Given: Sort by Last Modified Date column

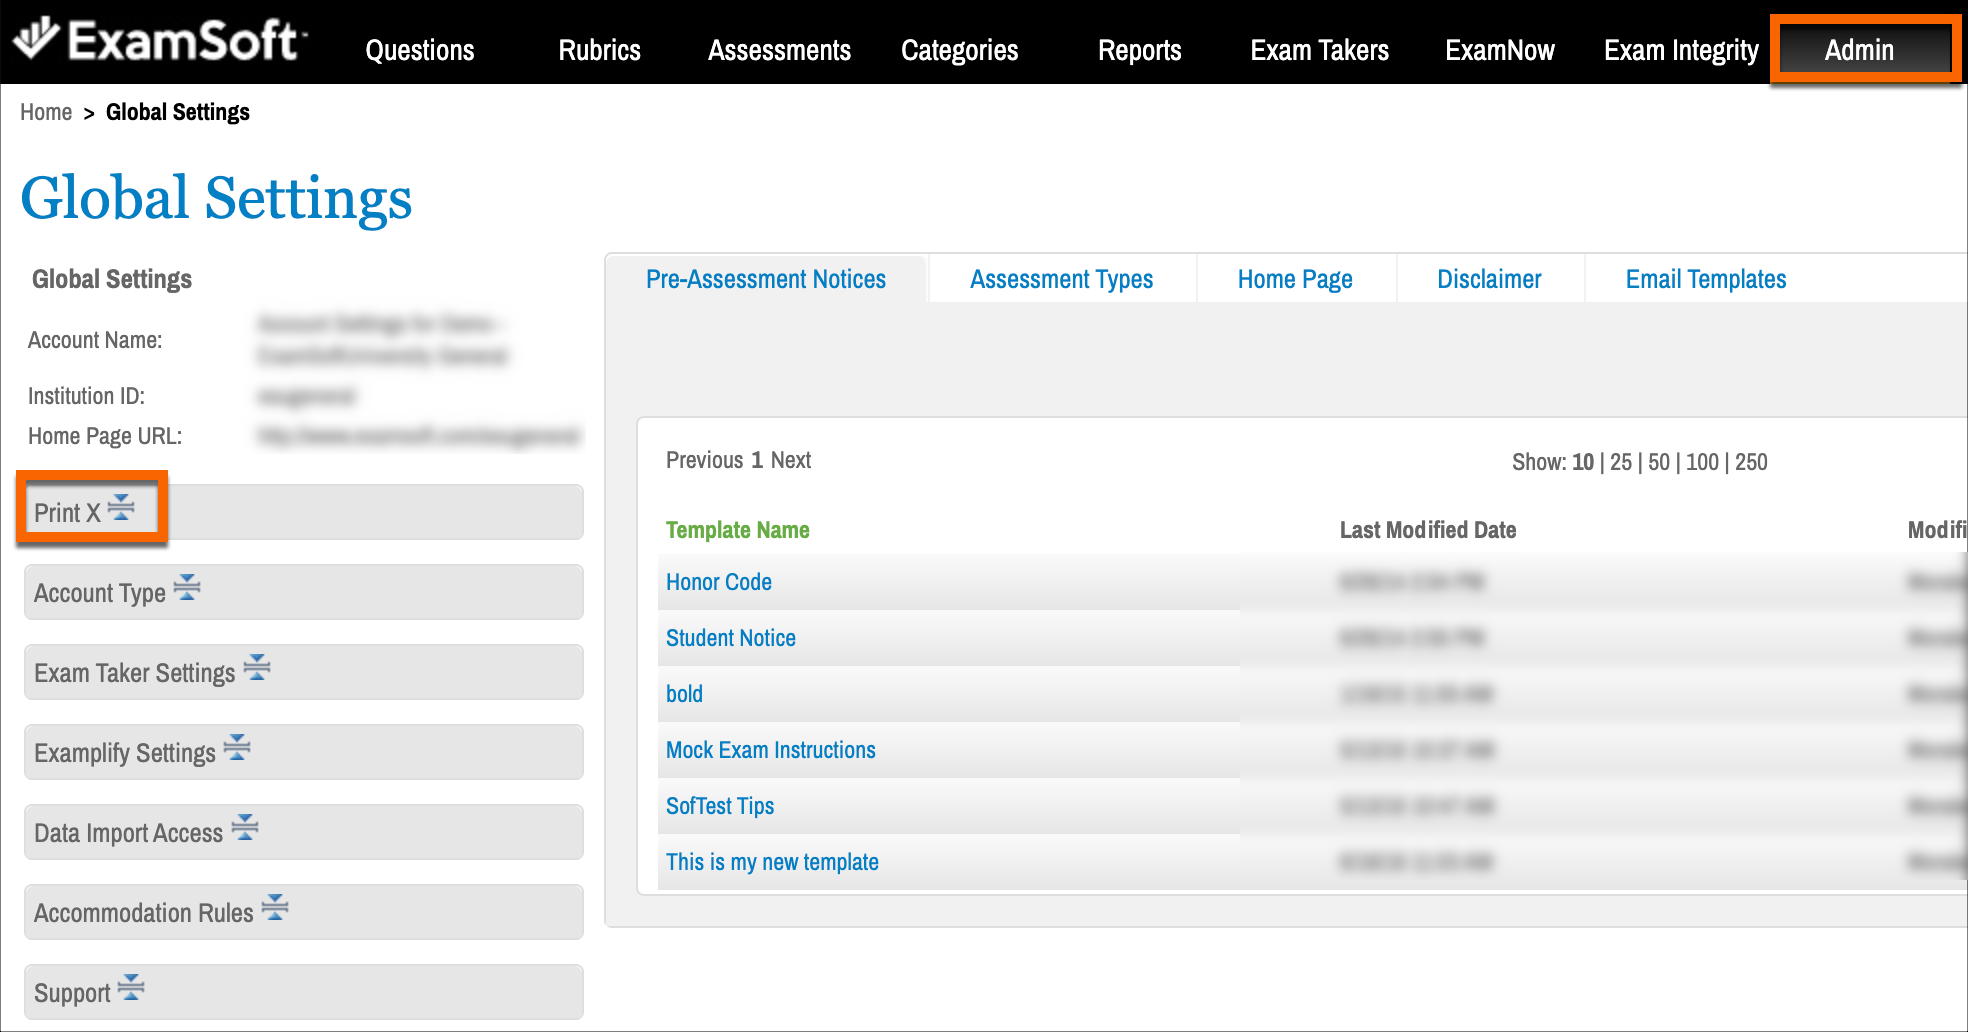Looking at the screenshot, I should [x=1428, y=530].
